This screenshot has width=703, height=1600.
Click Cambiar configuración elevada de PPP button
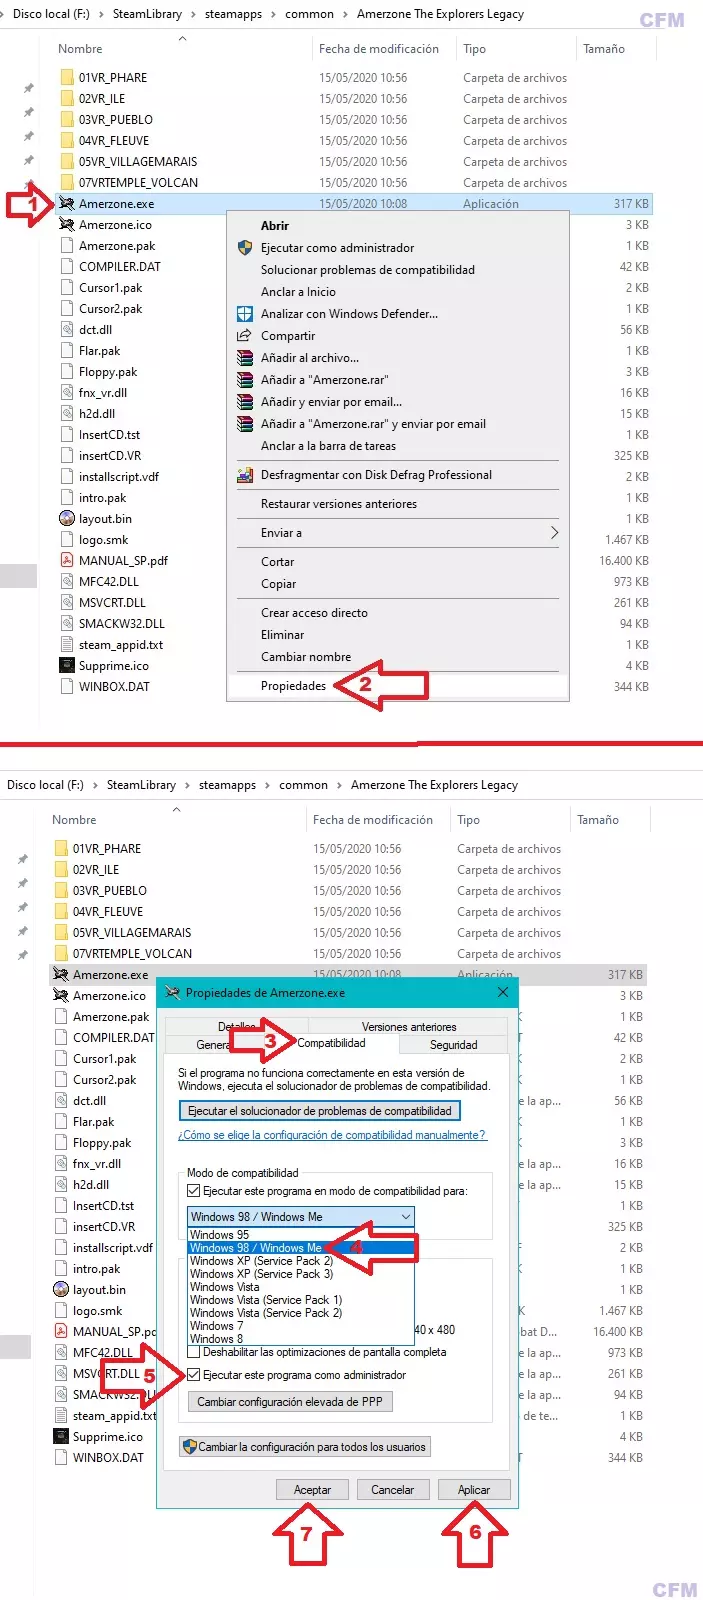[x=290, y=1402]
